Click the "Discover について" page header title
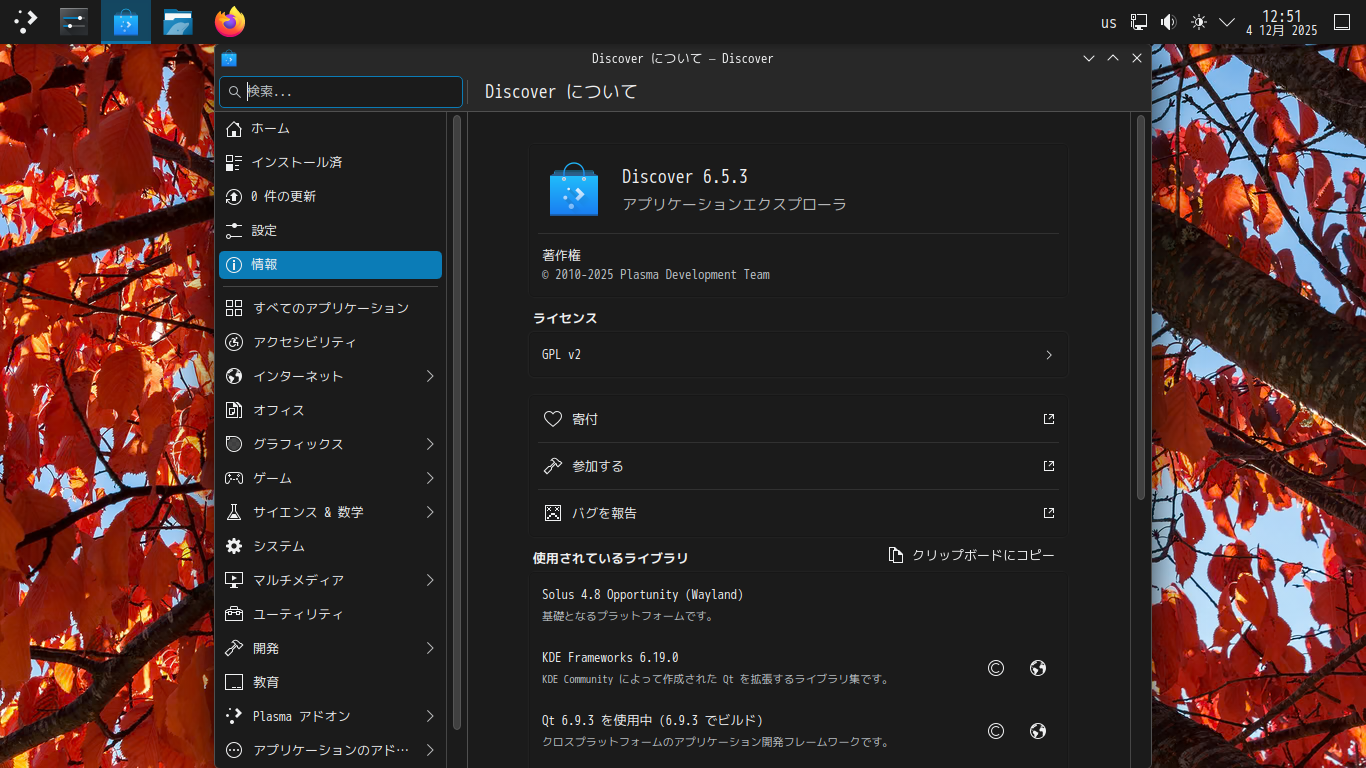The width and height of the screenshot is (1366, 768). pyautogui.click(x=561, y=92)
